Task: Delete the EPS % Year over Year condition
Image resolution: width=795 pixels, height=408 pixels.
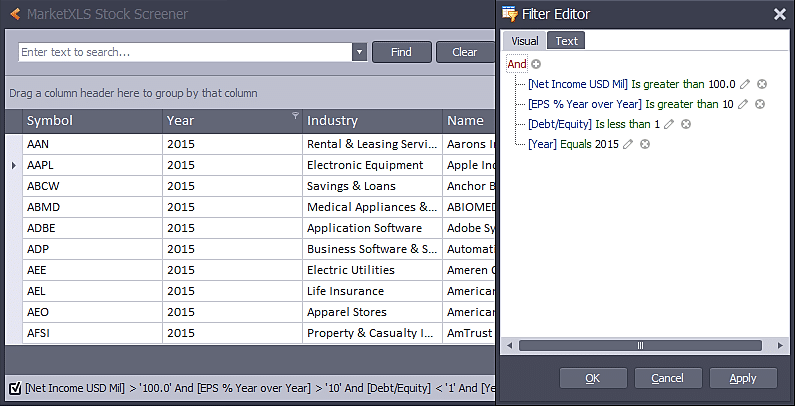Action: pos(760,104)
